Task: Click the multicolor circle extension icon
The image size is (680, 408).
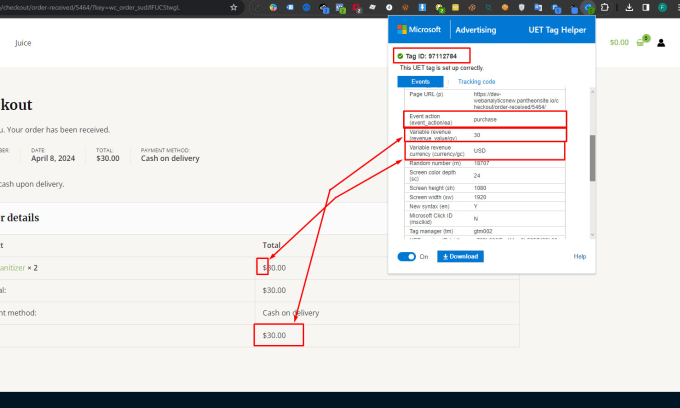Action: point(273,7)
